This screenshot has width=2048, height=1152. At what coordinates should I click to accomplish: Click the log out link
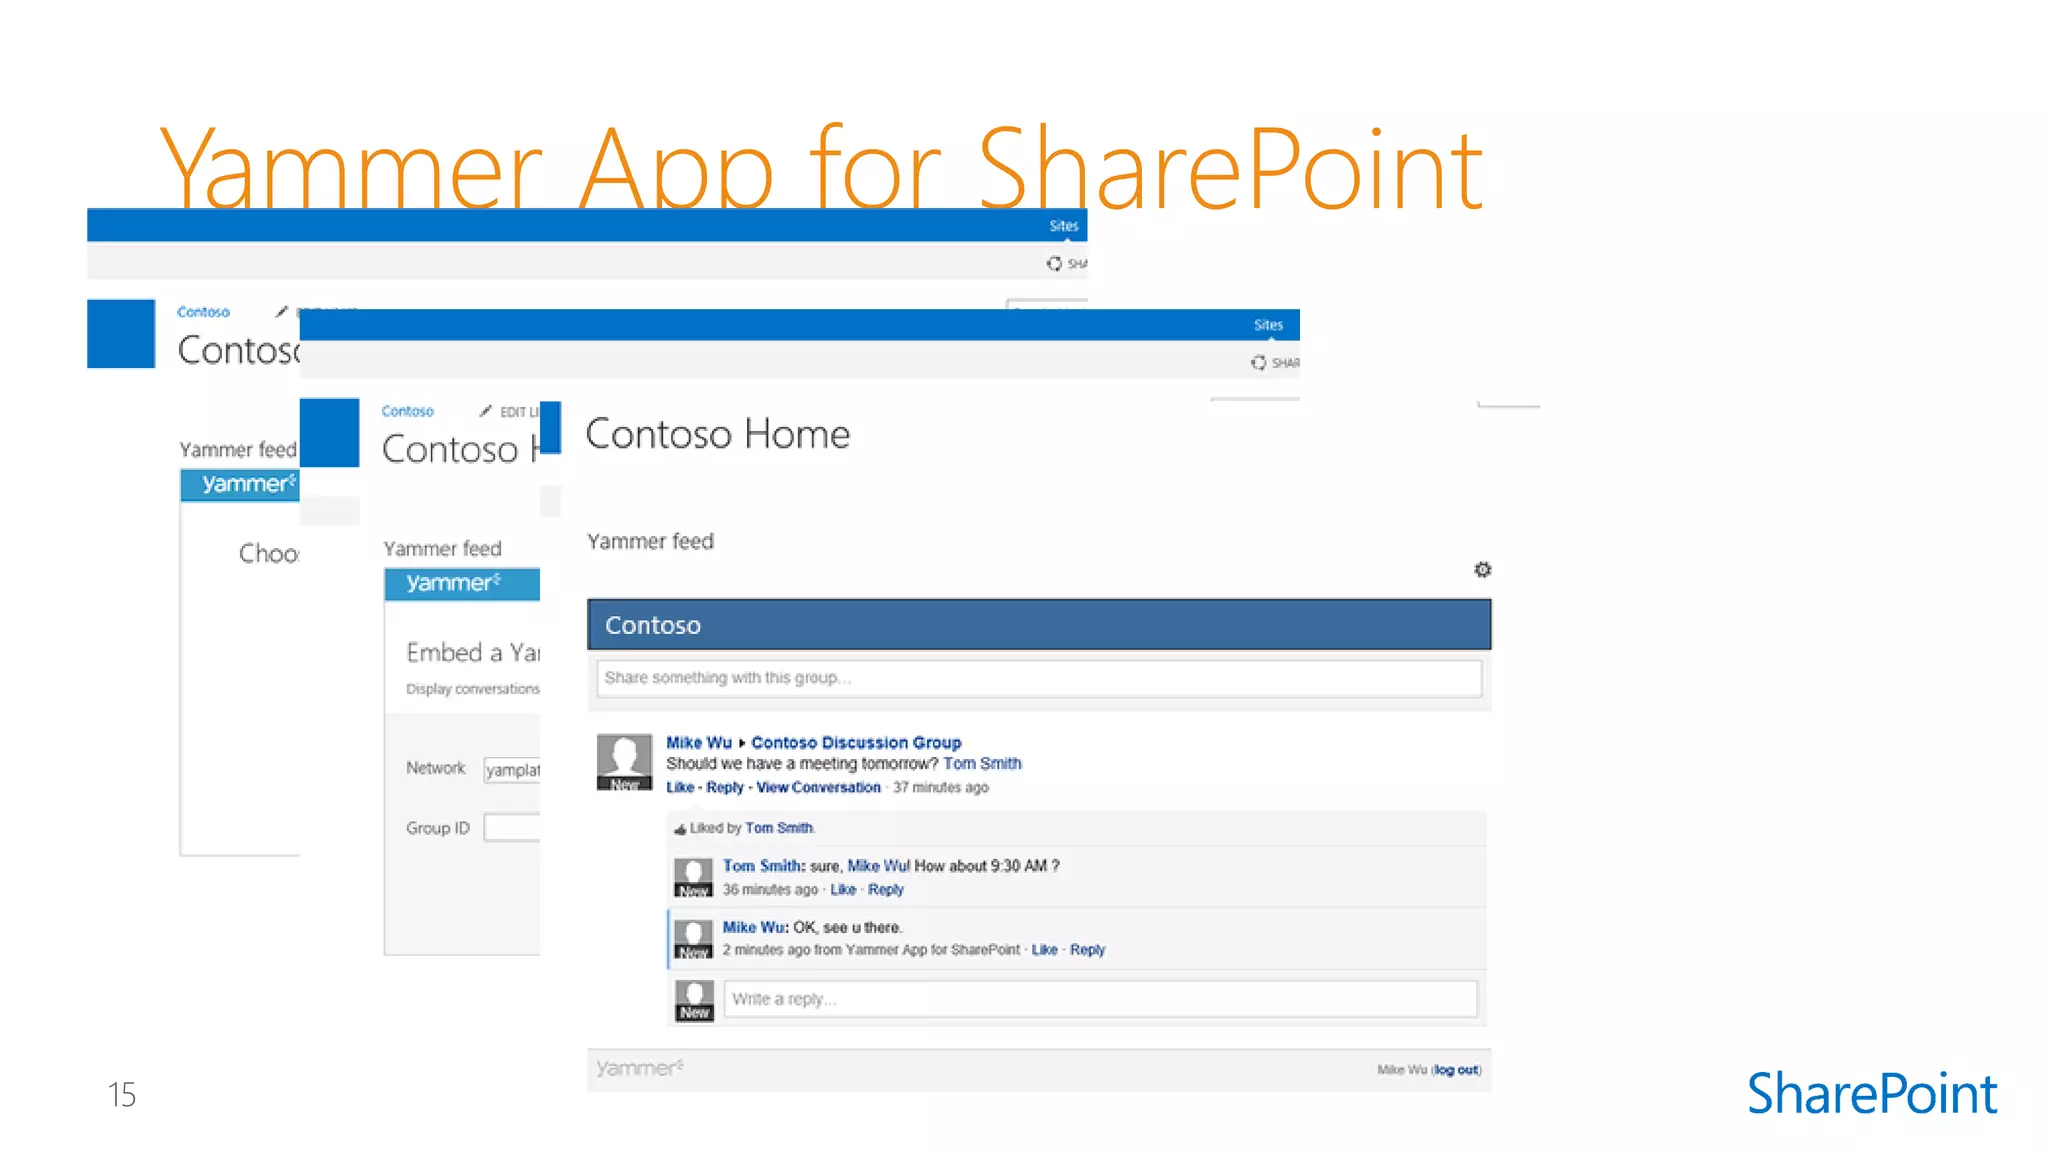(x=1456, y=1069)
